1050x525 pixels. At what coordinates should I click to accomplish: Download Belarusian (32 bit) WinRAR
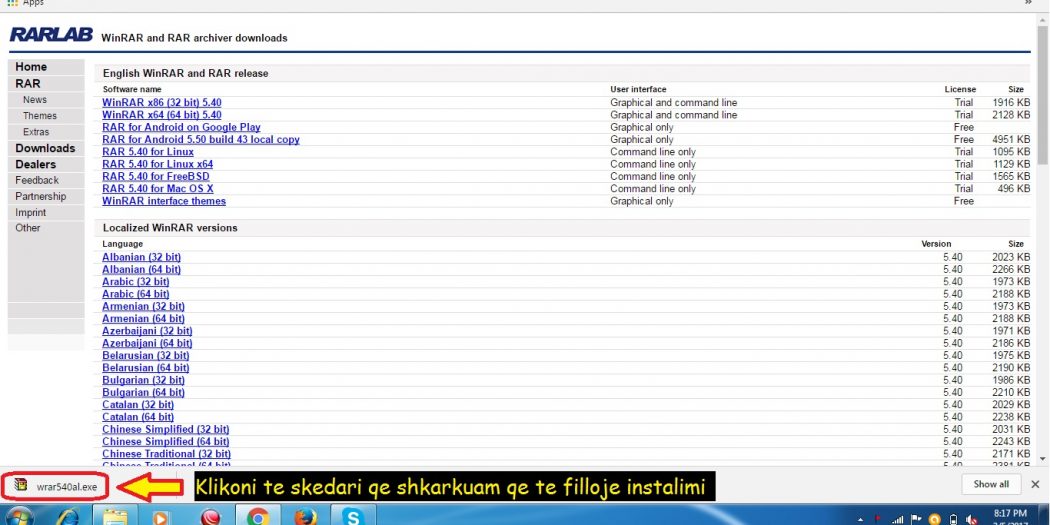(x=145, y=356)
